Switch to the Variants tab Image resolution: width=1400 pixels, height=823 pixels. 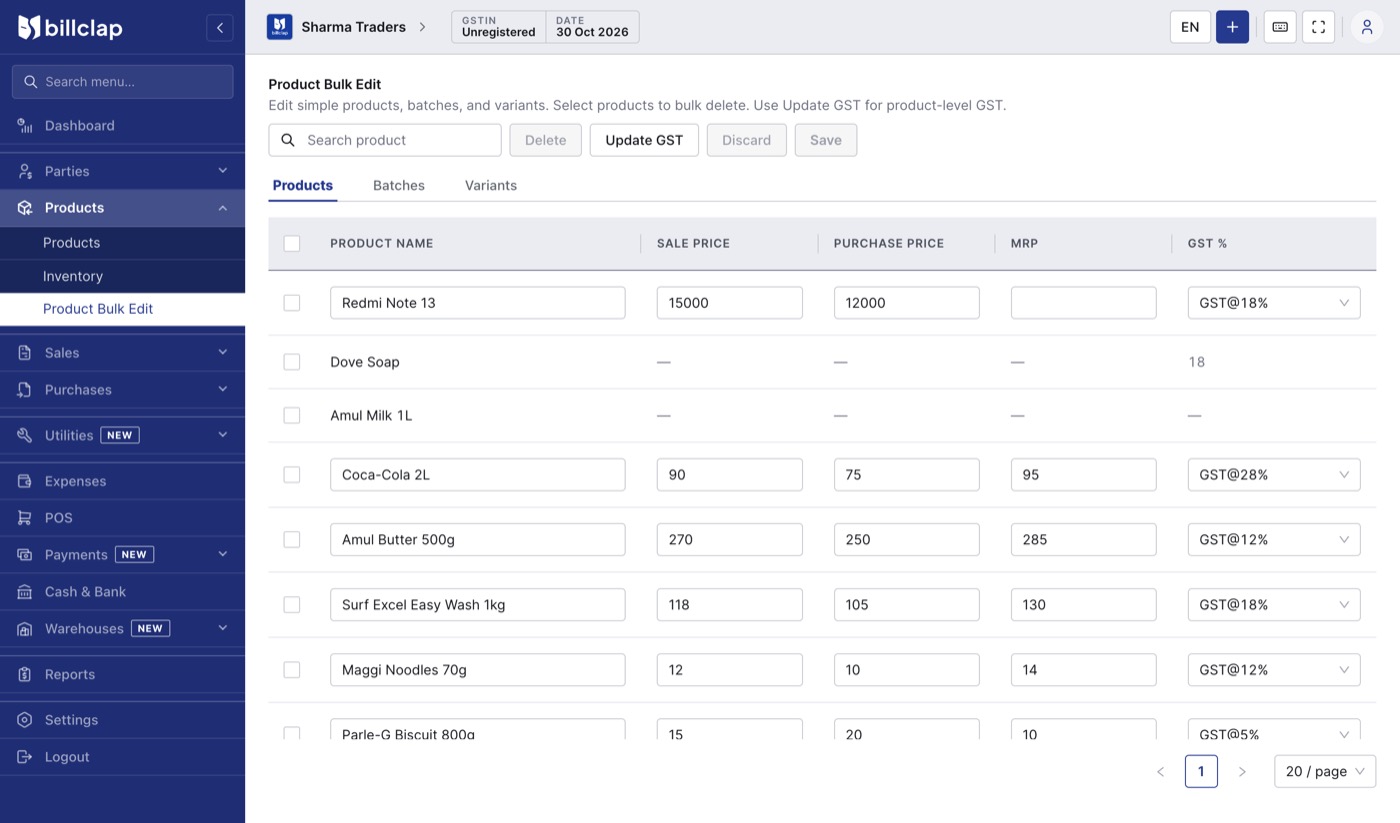[491, 185]
